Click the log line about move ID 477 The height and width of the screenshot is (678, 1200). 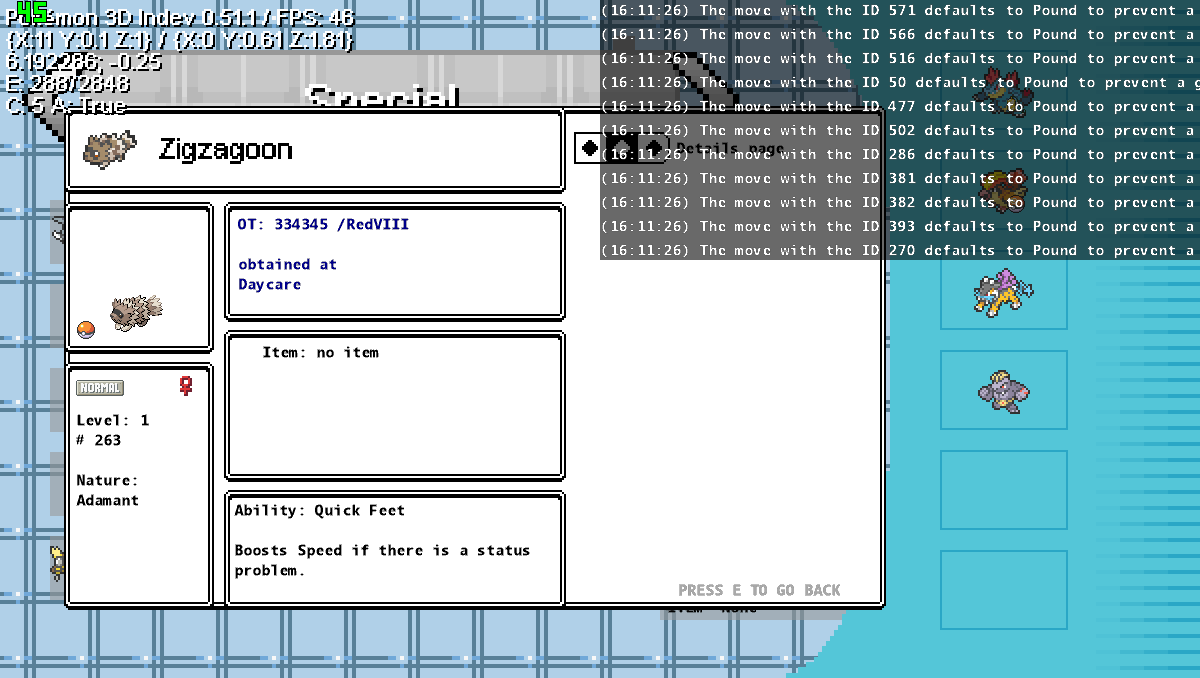tap(900, 107)
